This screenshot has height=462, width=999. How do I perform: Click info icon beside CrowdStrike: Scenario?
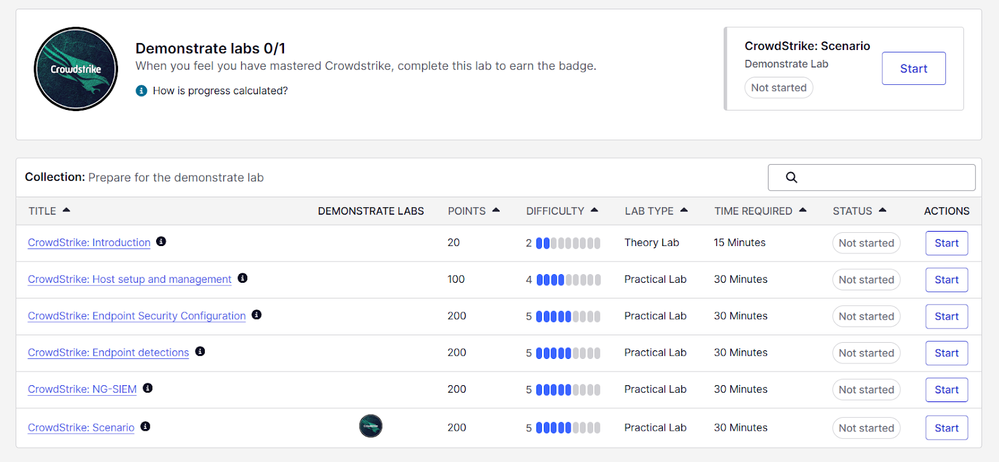[x=146, y=427]
